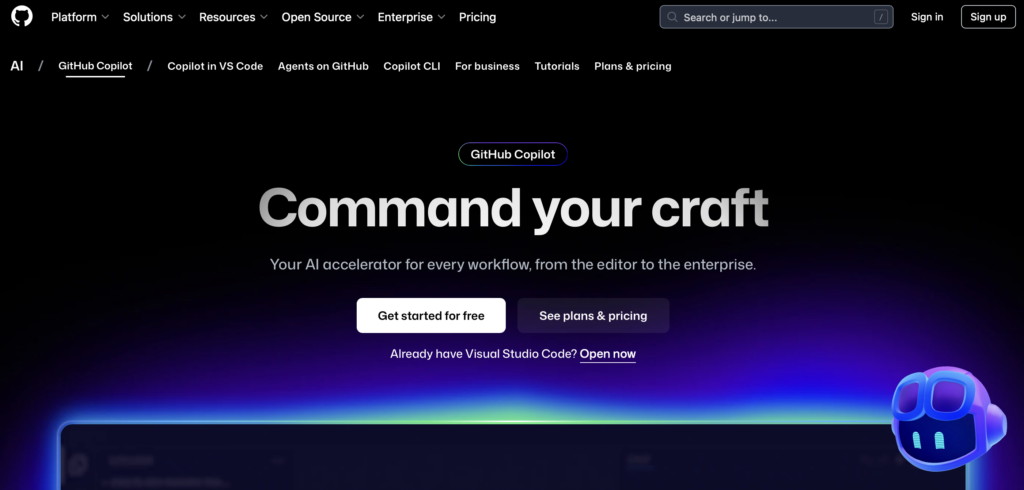This screenshot has height=490, width=1024.
Task: Open the Agents on GitHub tab
Action: pyautogui.click(x=323, y=66)
